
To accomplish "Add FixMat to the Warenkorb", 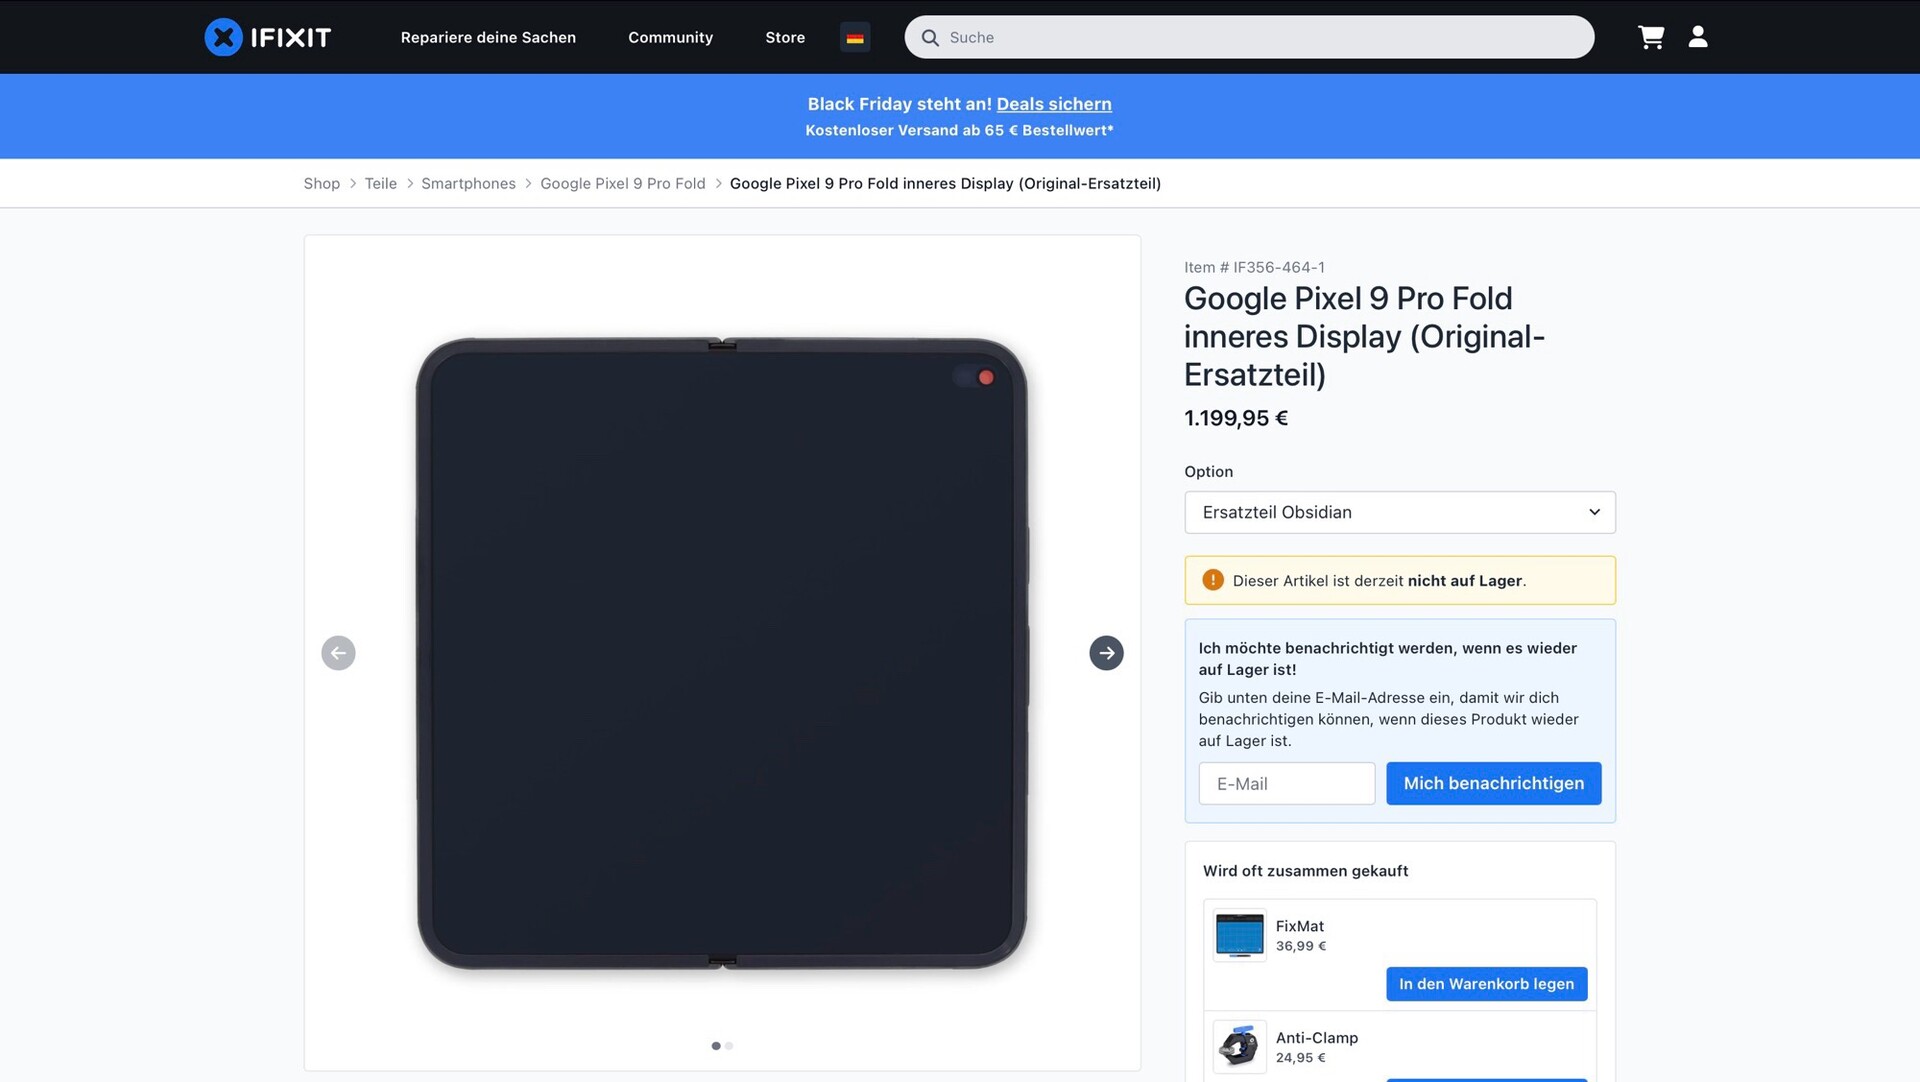I will 1486,984.
